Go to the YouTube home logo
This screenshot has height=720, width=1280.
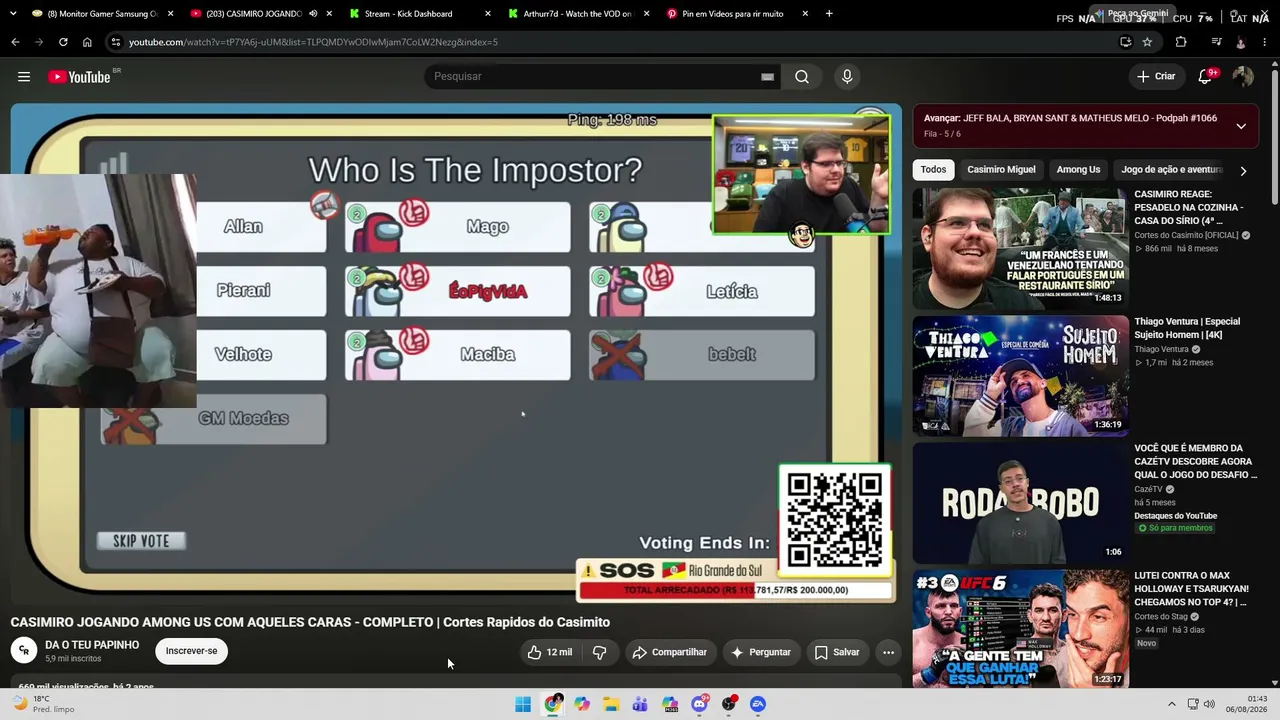[79, 77]
